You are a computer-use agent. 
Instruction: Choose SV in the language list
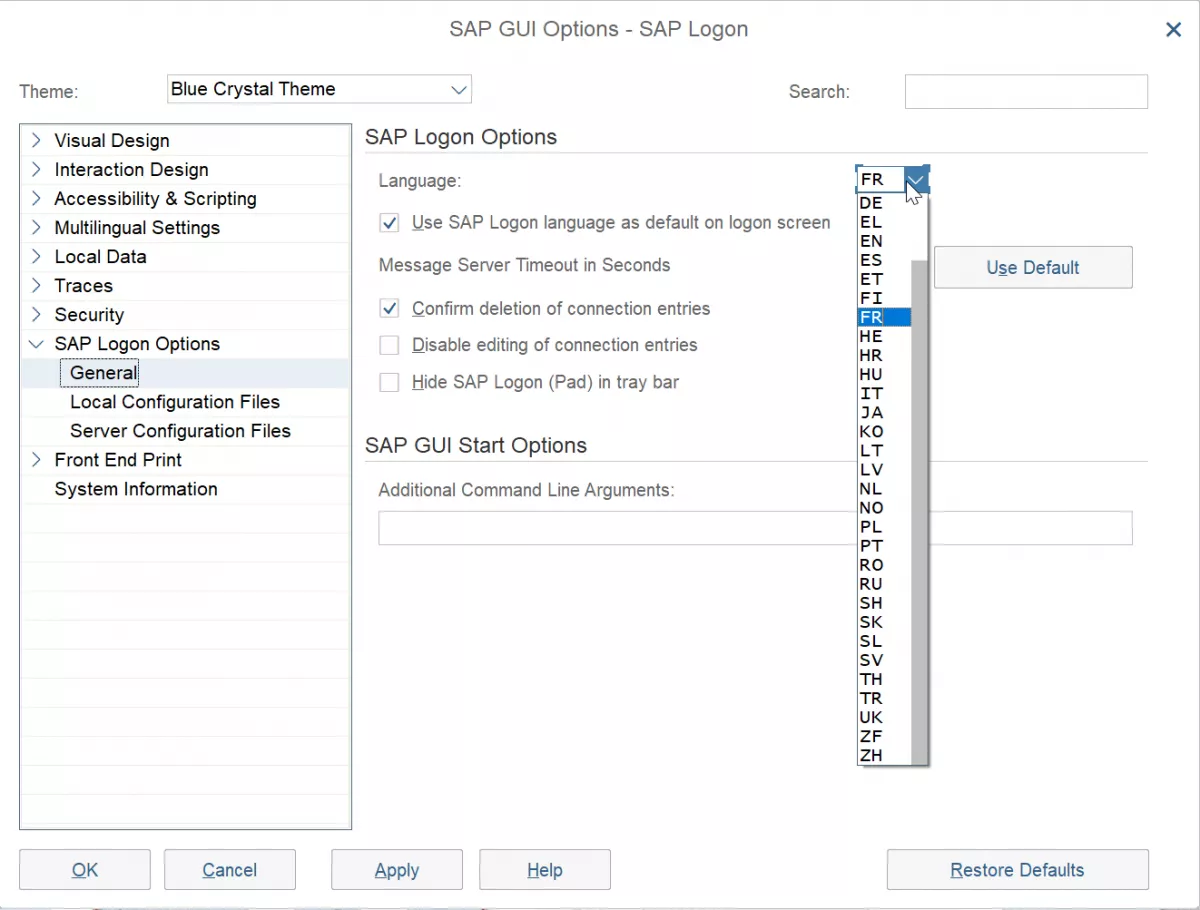tap(884, 660)
